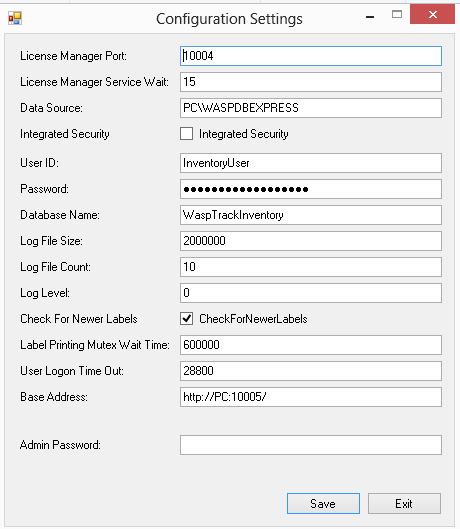Click the Database Name text box
460x529 pixels.
point(310,215)
